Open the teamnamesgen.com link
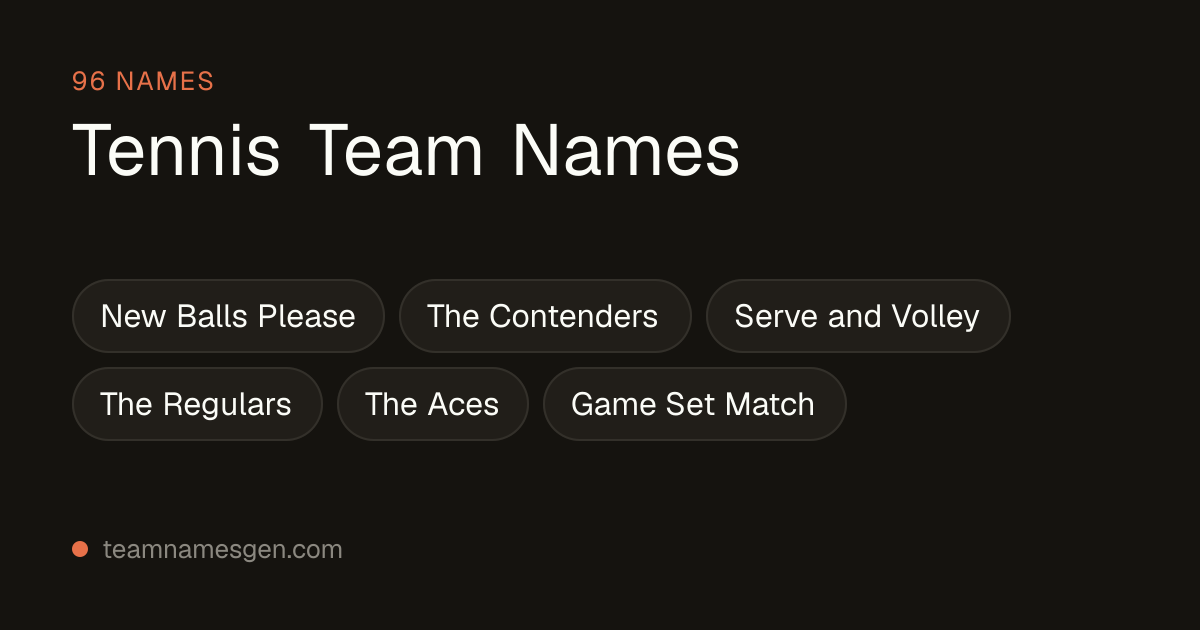 tap(222, 549)
